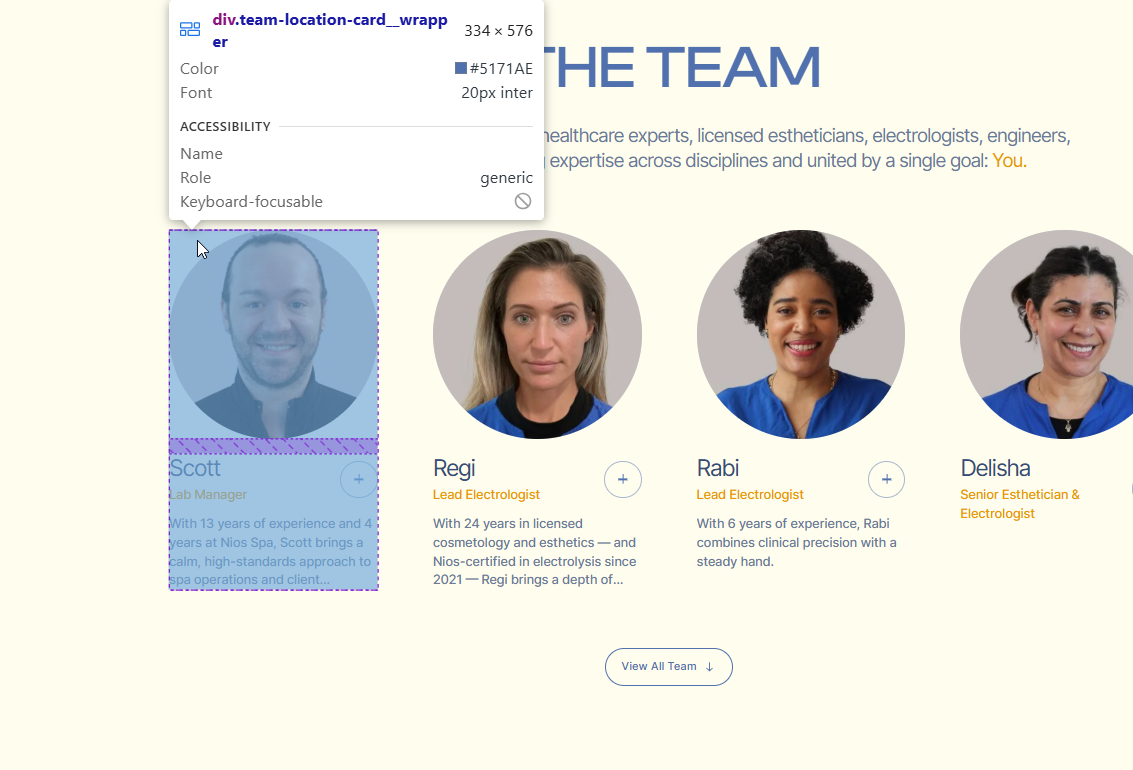
Task: Click the View All Team button
Action: tap(668, 667)
